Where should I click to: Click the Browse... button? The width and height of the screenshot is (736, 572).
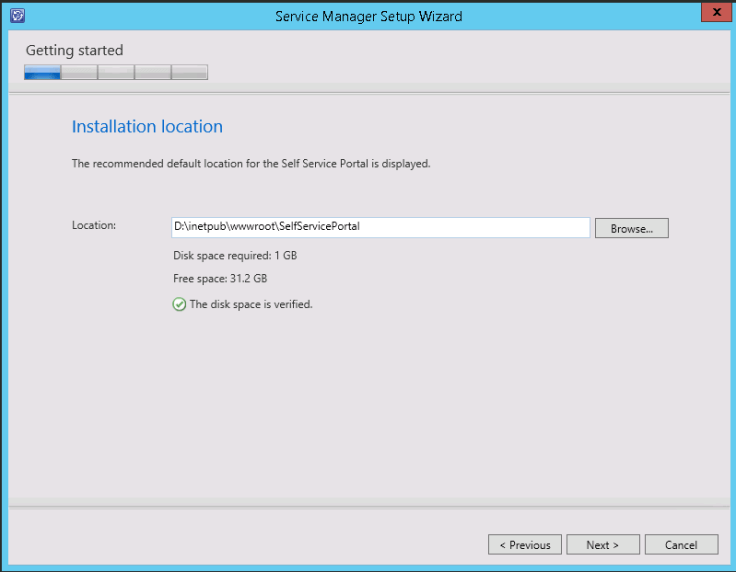[631, 228]
